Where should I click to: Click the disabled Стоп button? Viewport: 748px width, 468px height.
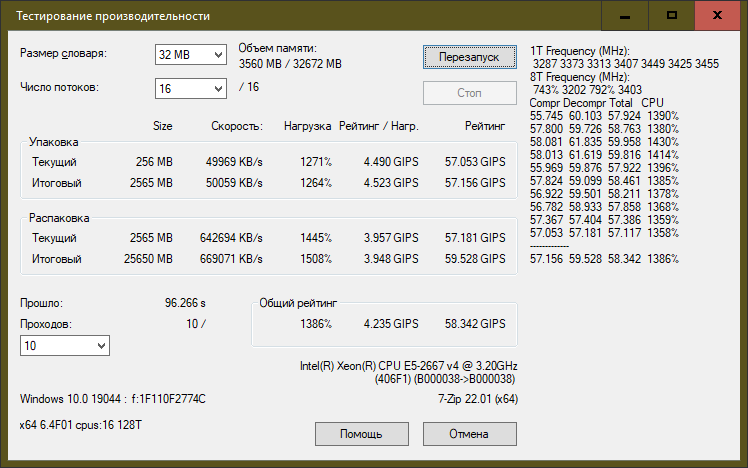(x=469, y=93)
